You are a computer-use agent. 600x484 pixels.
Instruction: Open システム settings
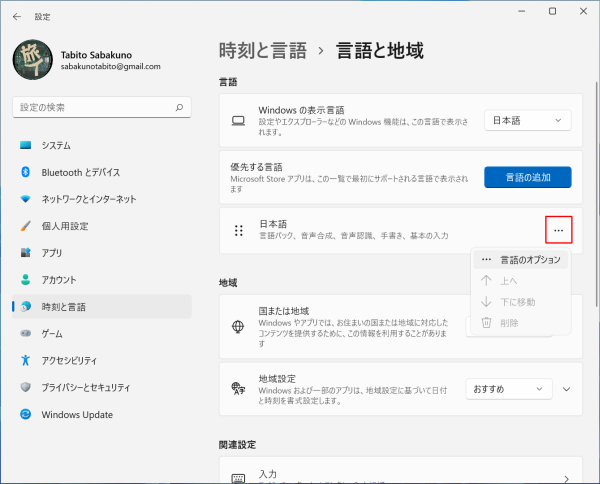[x=102, y=145]
